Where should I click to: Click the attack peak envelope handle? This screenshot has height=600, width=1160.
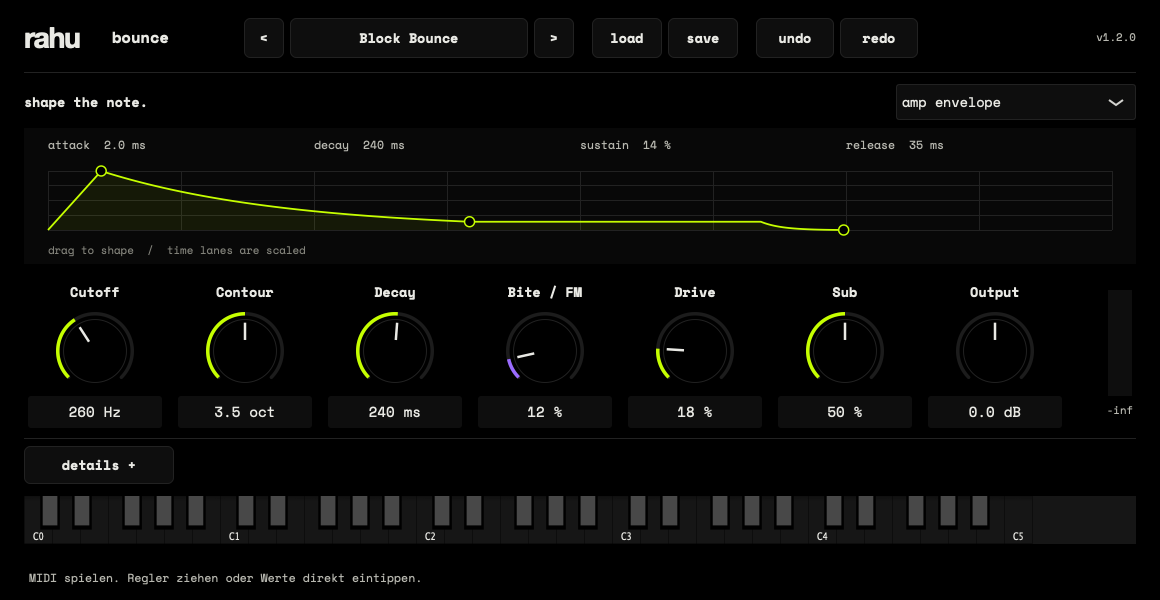(x=101, y=171)
